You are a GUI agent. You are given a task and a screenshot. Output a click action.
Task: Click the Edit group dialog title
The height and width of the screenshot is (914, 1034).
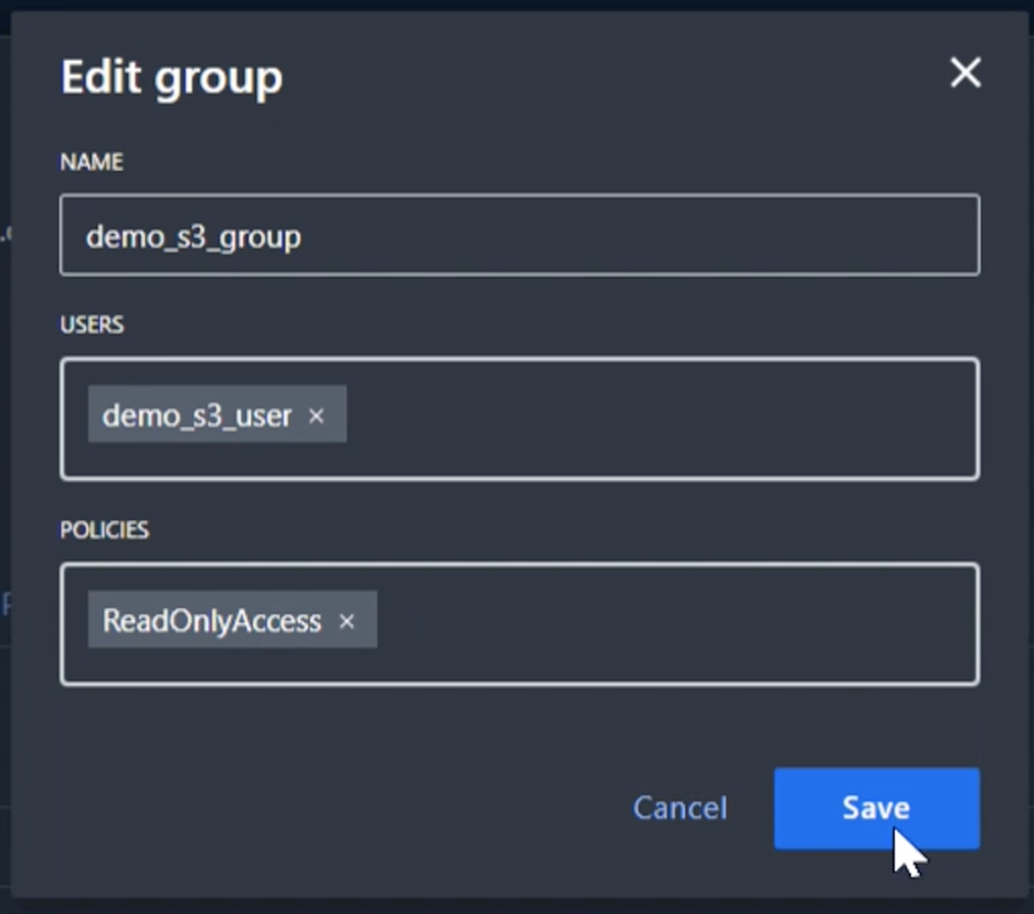[x=171, y=77]
